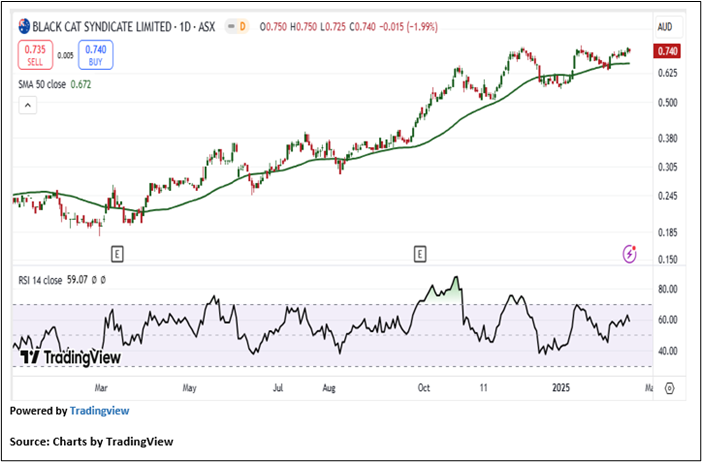Click the BUY 0.740 button
Viewport: 702px width, 462px height.
(x=95, y=55)
